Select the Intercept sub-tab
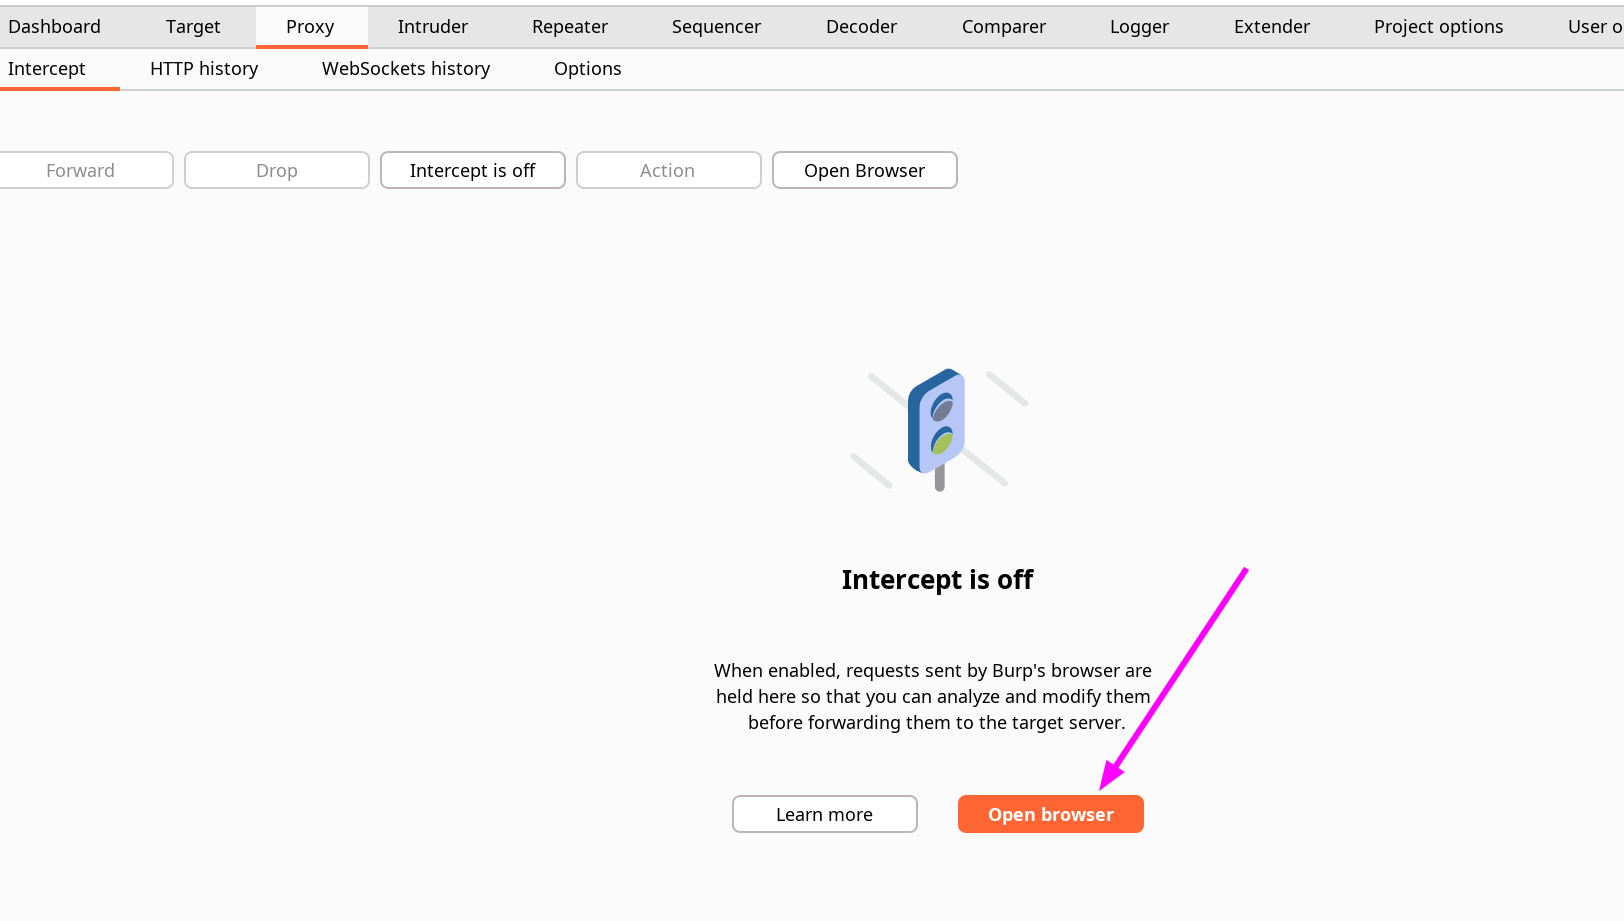The image size is (1624, 921). [47, 69]
